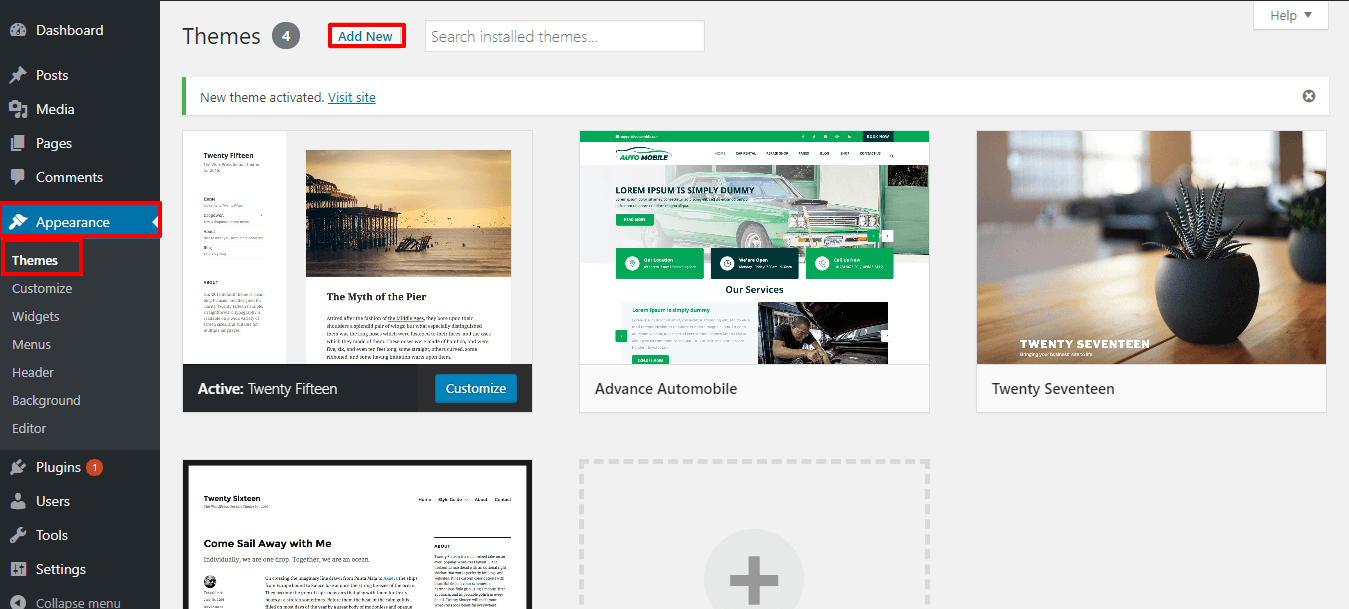Viewport: 1349px width, 609px height.
Task: Follow the Visit site link
Action: (x=351, y=97)
